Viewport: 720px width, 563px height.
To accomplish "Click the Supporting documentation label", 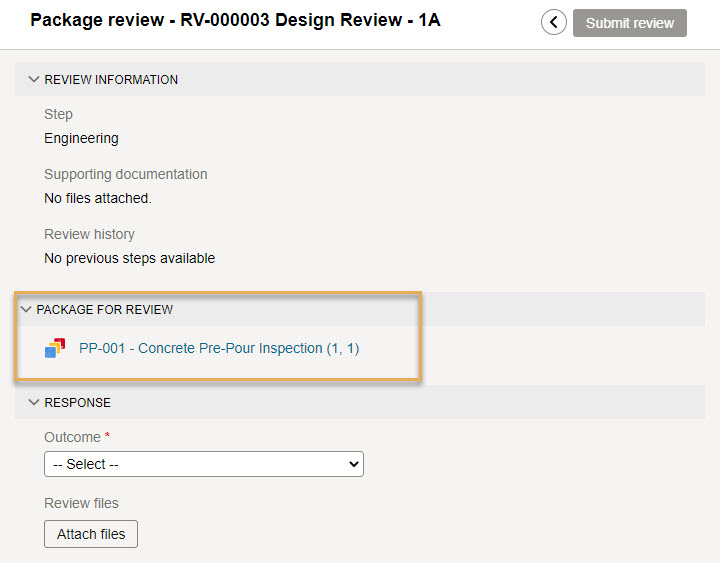I will (126, 175).
